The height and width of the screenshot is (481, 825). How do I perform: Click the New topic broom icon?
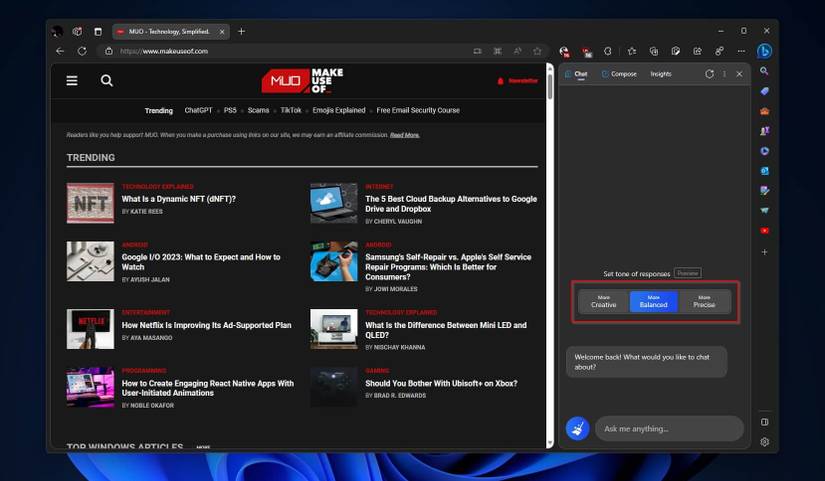pyautogui.click(x=577, y=429)
